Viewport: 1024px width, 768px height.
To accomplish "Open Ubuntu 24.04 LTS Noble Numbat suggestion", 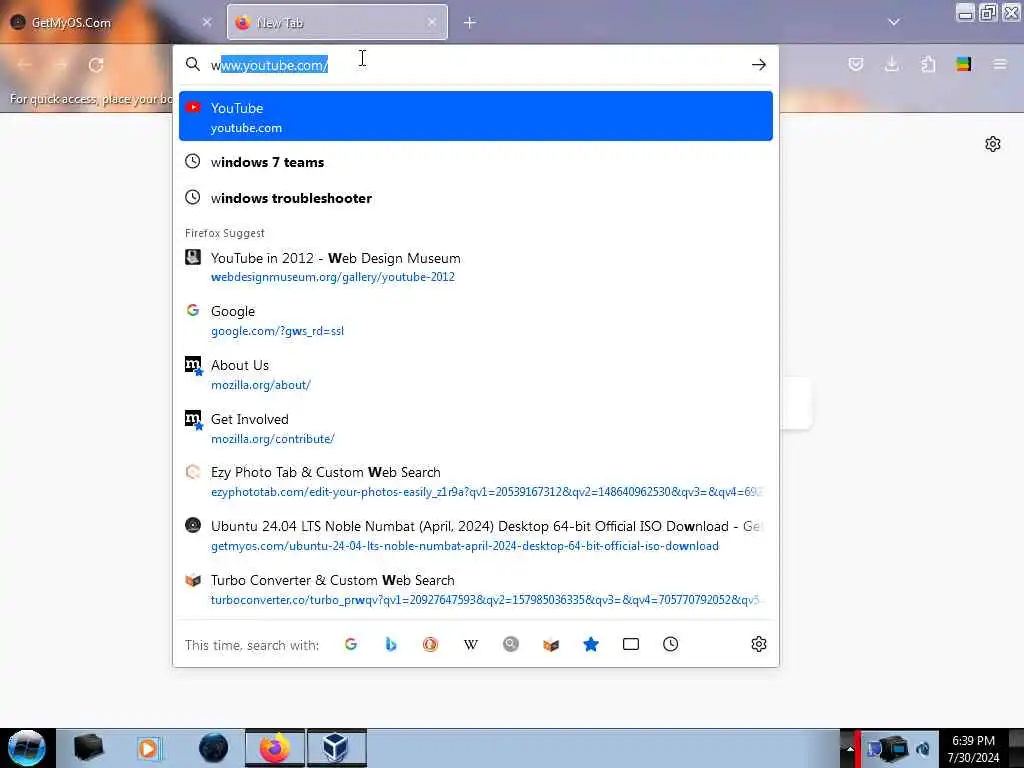I will (x=475, y=536).
